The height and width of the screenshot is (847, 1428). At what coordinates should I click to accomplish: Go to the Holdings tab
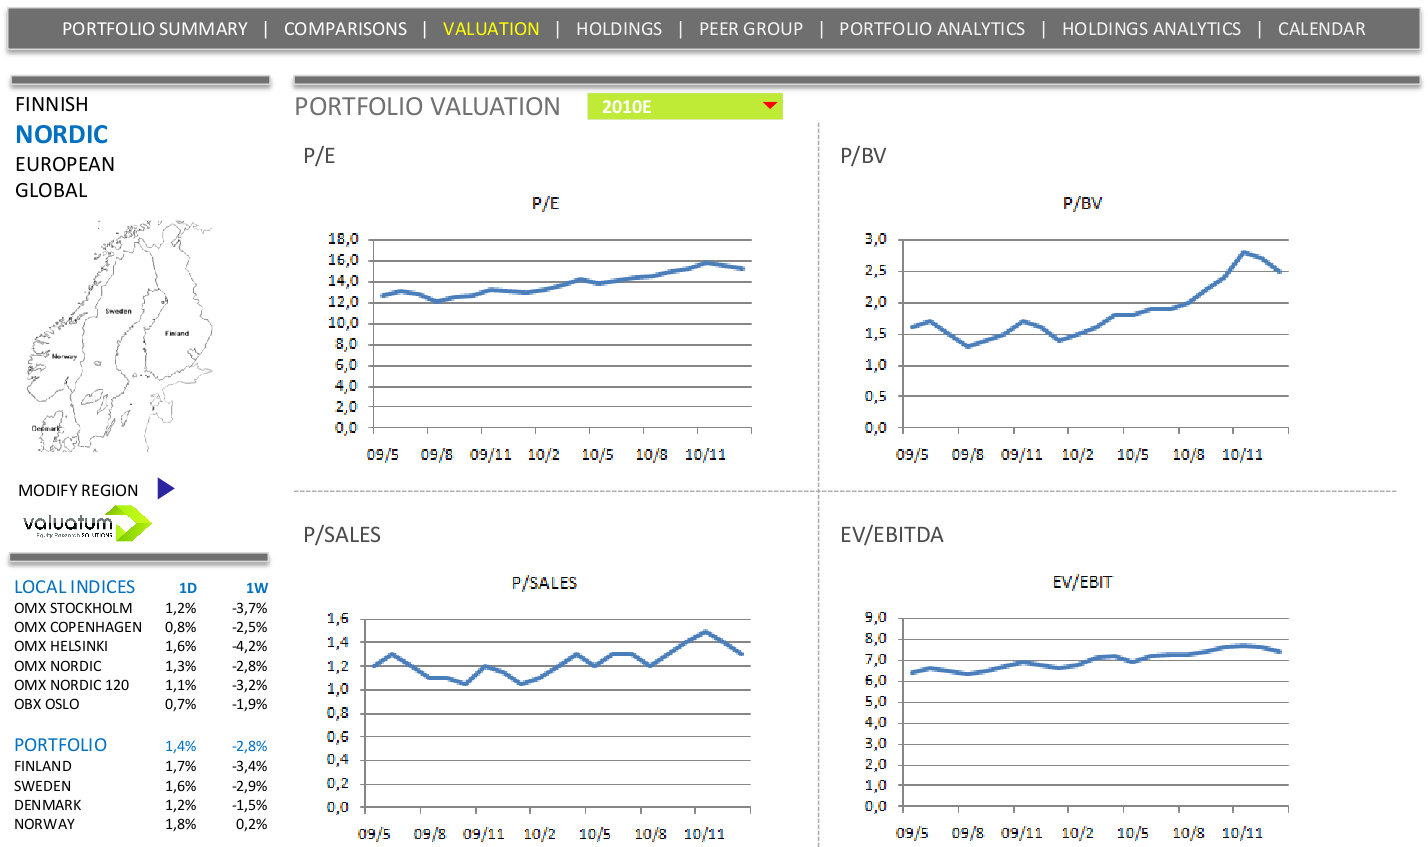(619, 29)
